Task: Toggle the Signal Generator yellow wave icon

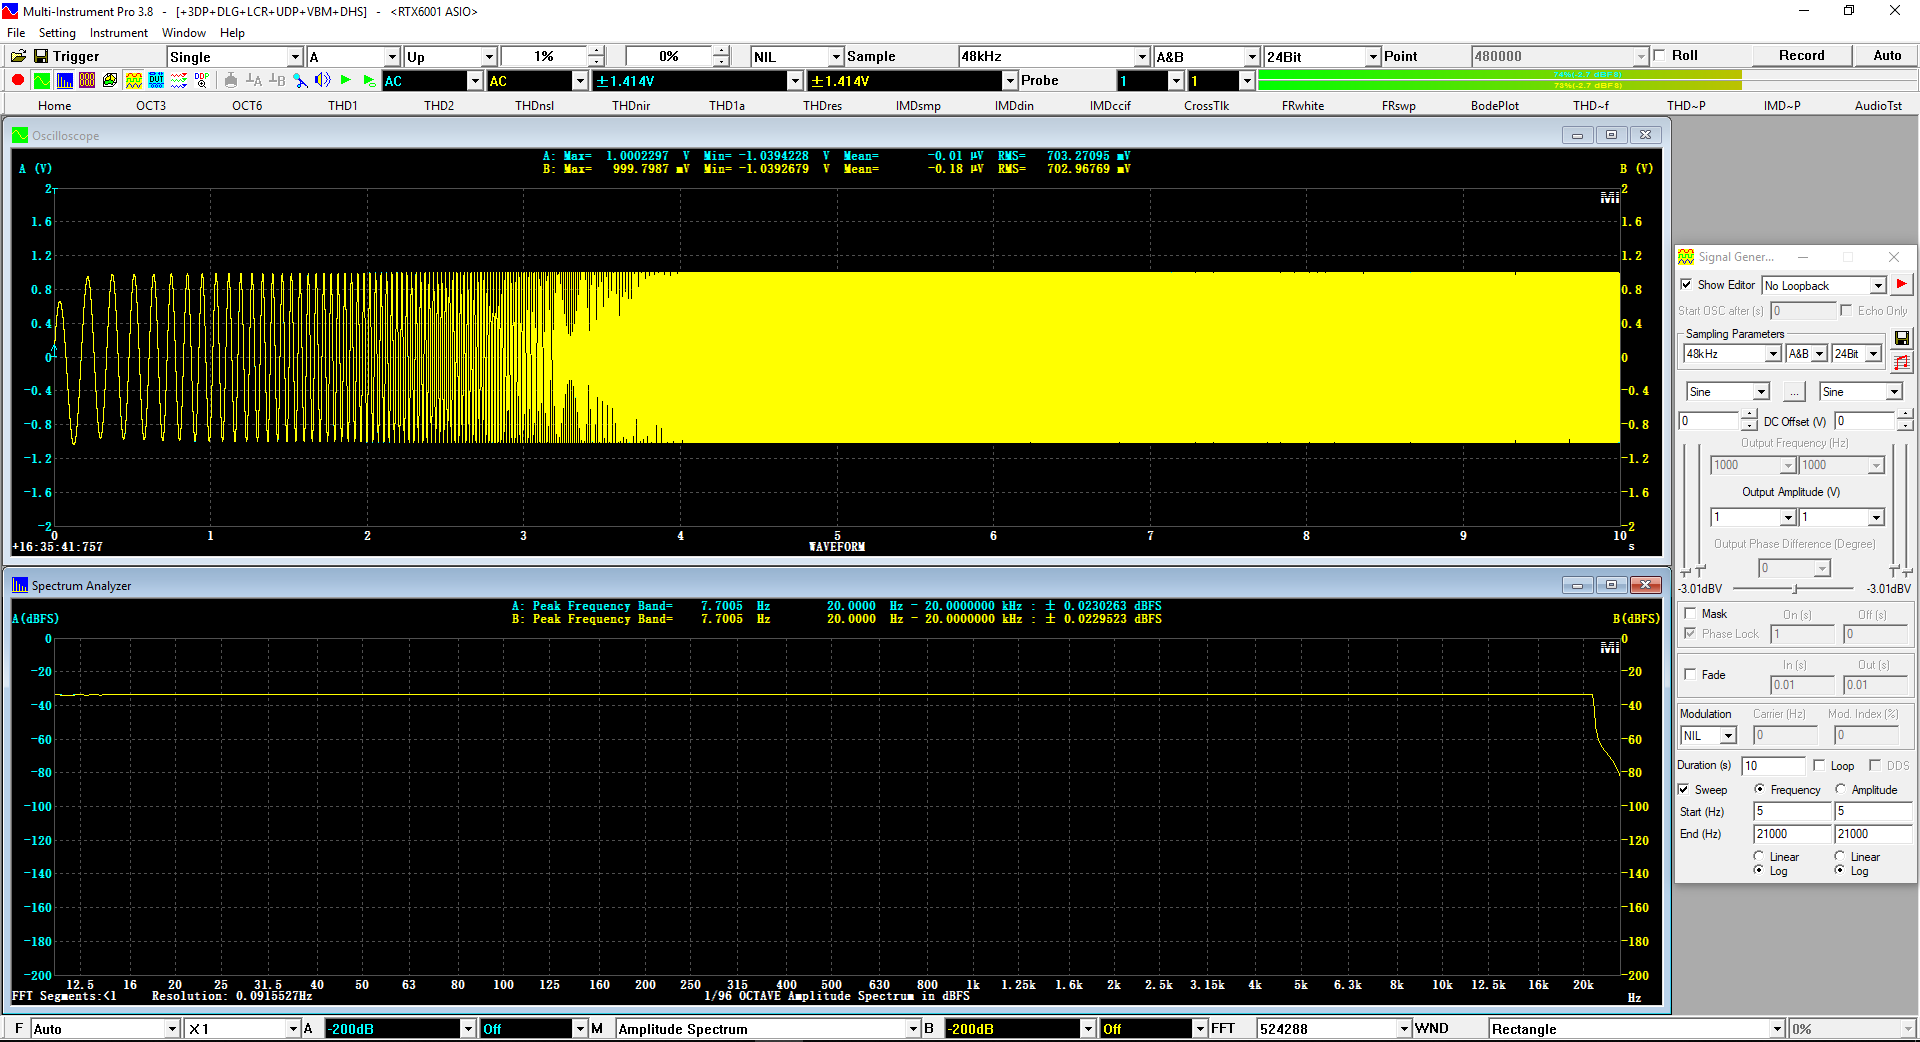Action: [x=133, y=80]
